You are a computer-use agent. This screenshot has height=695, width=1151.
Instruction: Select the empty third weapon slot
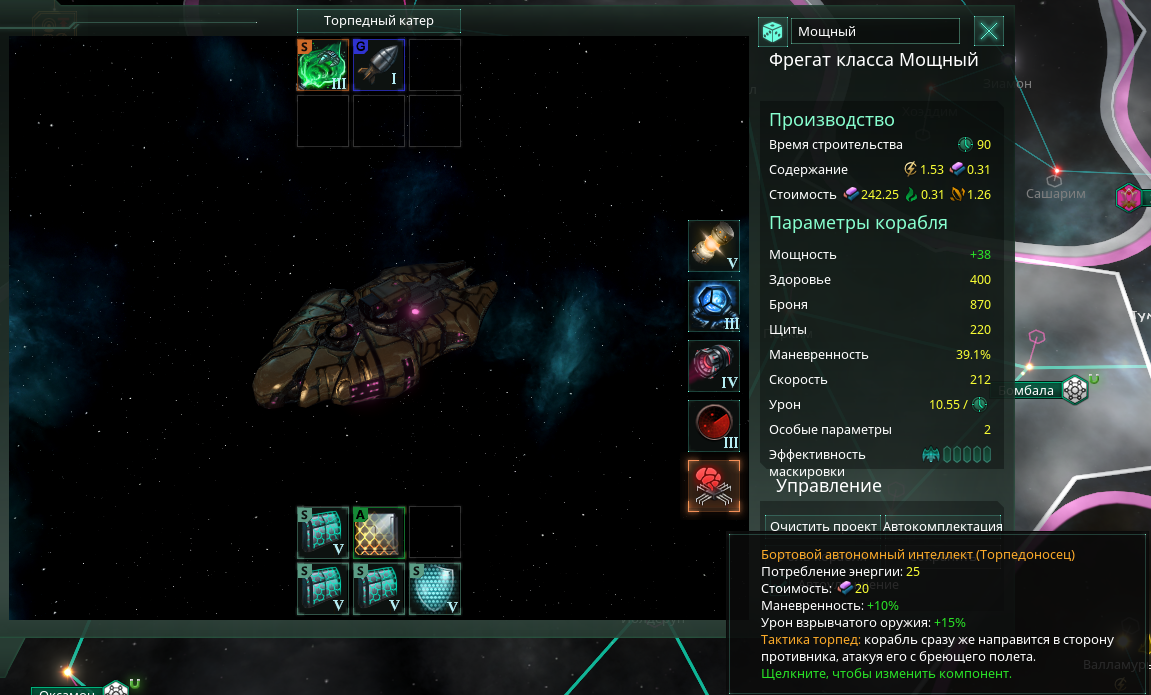coord(435,65)
